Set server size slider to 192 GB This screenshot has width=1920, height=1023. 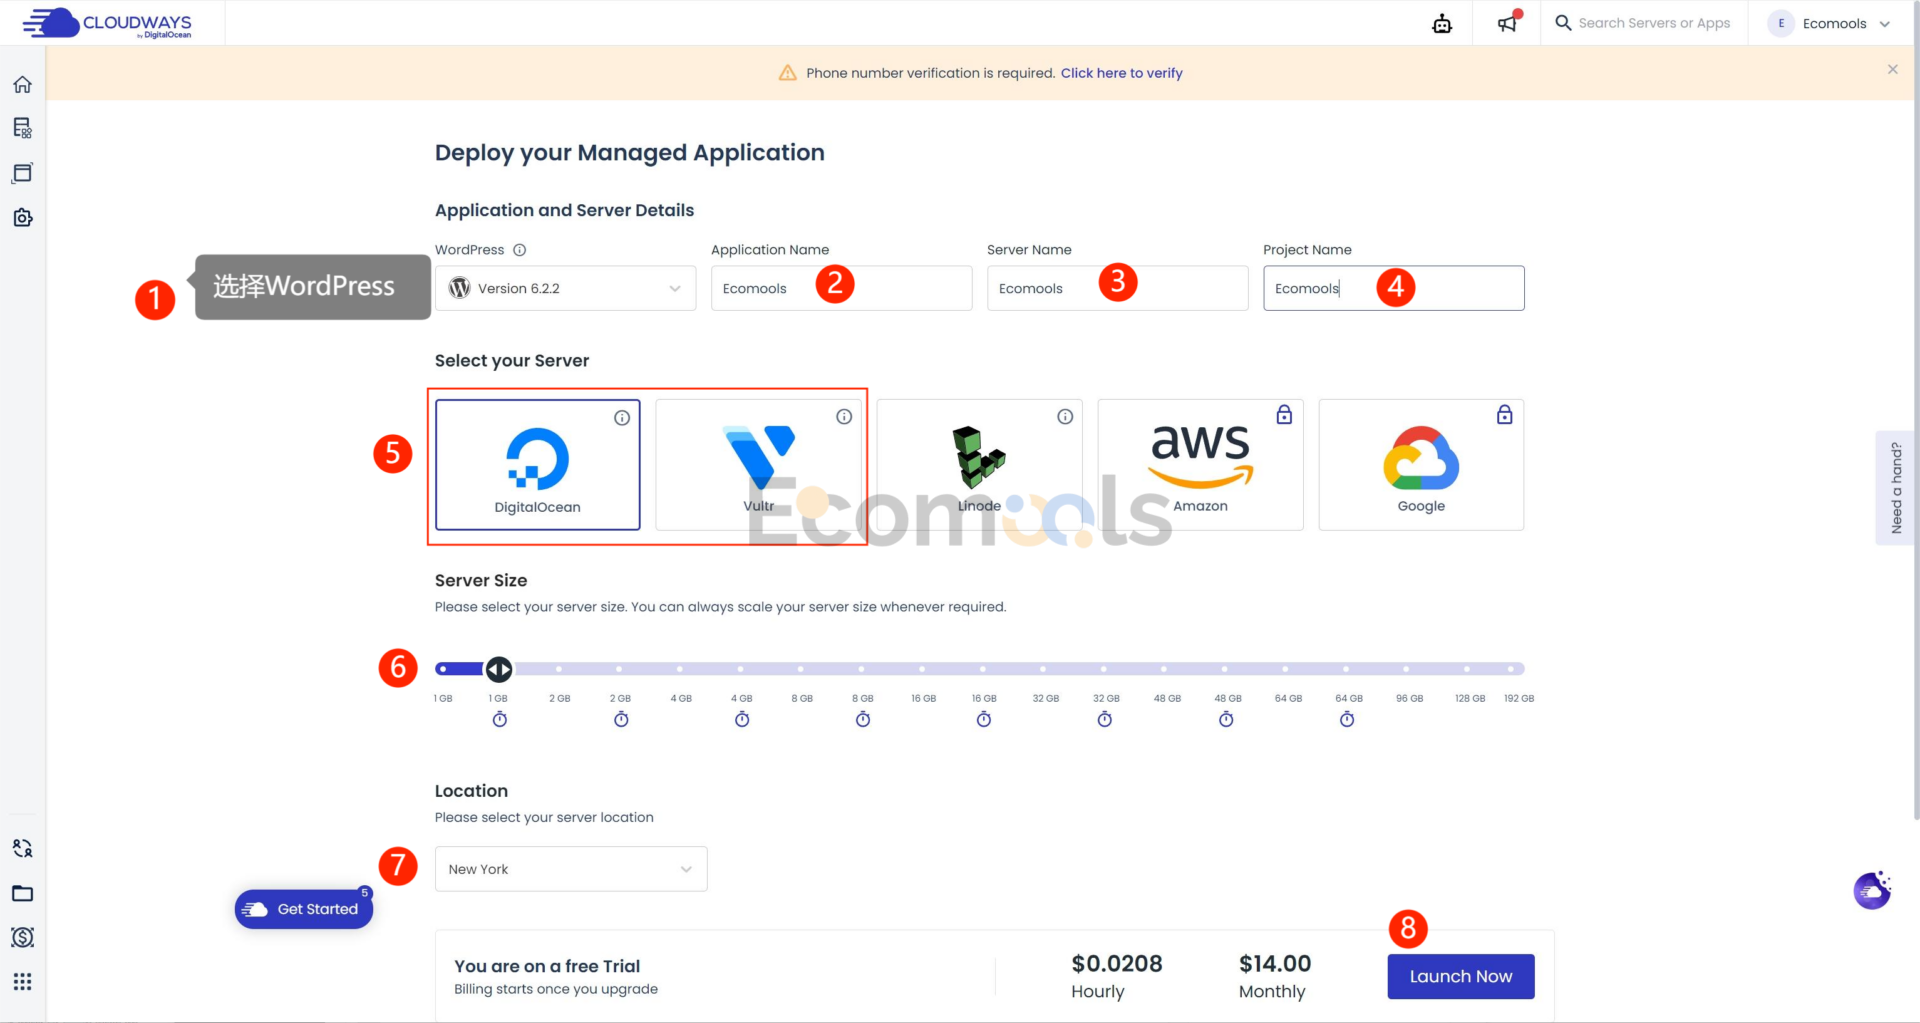click(x=1513, y=669)
